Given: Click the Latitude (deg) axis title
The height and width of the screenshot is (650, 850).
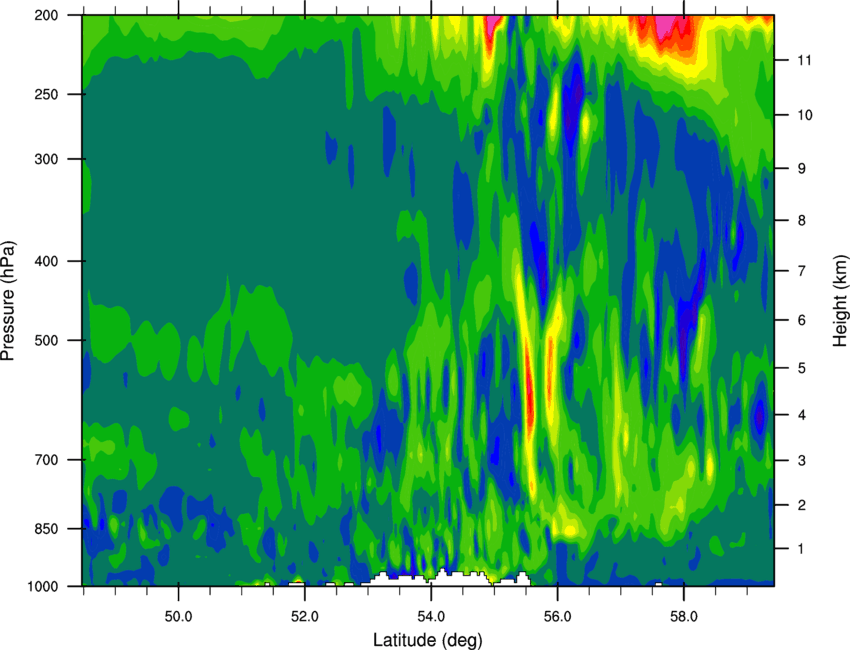Looking at the screenshot, I should tap(428, 640).
